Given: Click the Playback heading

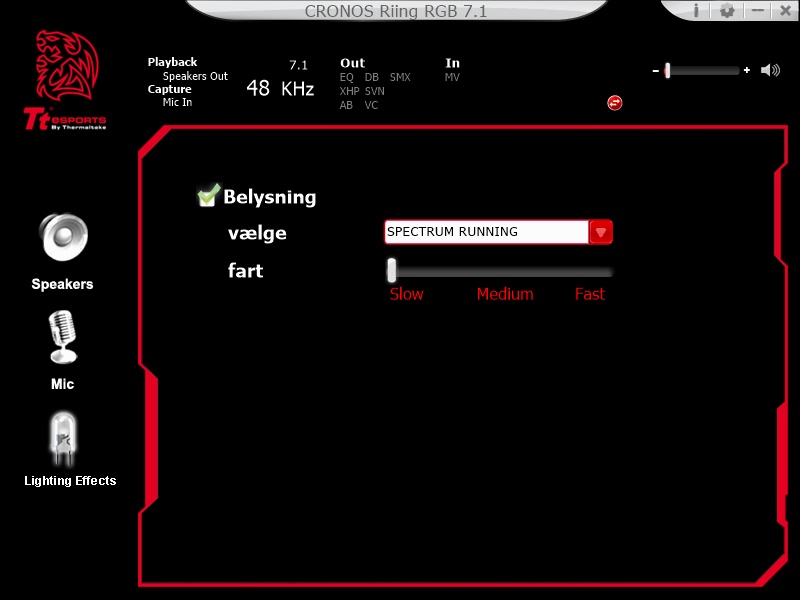Looking at the screenshot, I should coord(172,62).
